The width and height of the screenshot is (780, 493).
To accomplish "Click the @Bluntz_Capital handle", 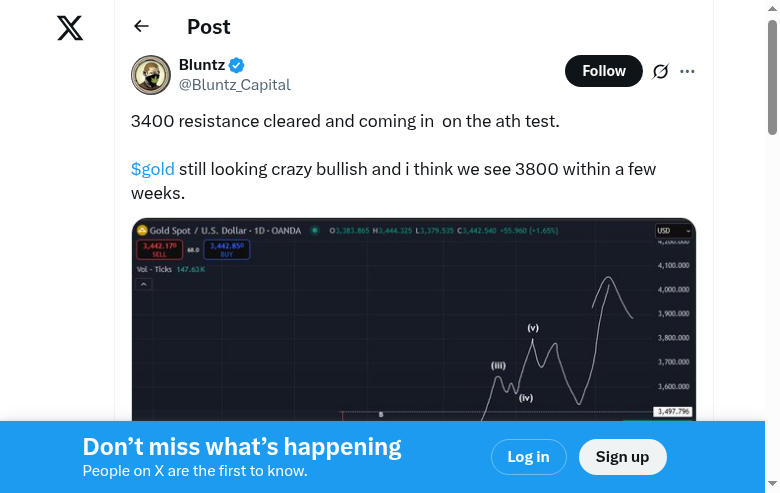I will pos(234,85).
